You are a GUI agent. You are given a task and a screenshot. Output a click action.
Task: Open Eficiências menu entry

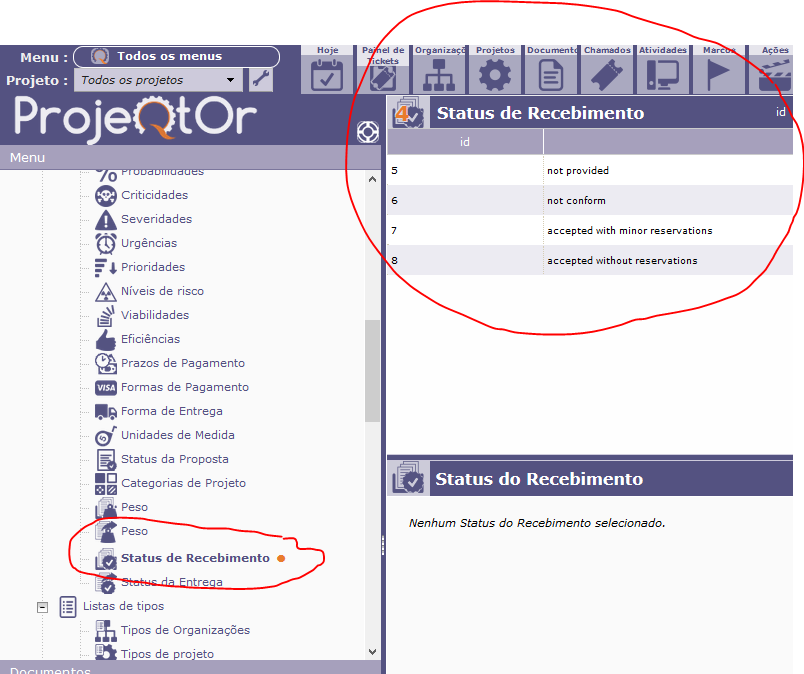pos(150,339)
